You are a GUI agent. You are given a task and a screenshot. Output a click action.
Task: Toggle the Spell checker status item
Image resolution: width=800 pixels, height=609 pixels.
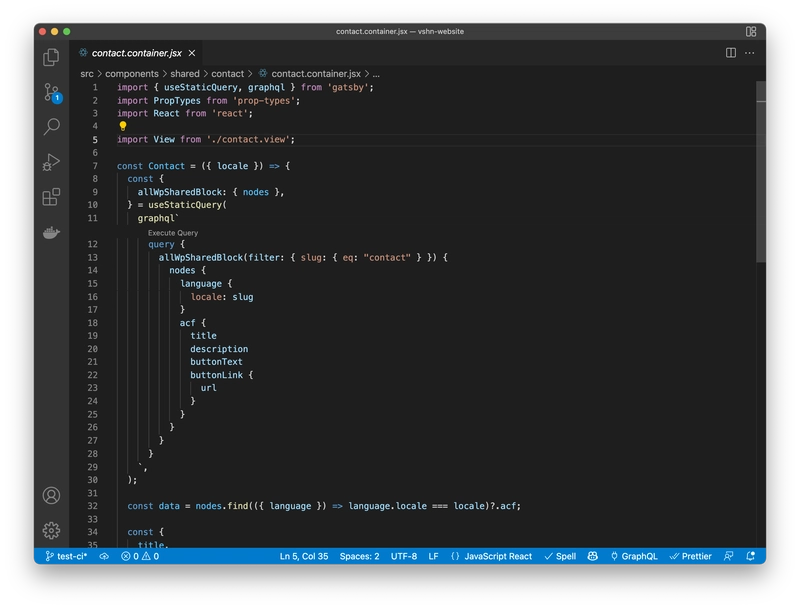click(x=560, y=556)
